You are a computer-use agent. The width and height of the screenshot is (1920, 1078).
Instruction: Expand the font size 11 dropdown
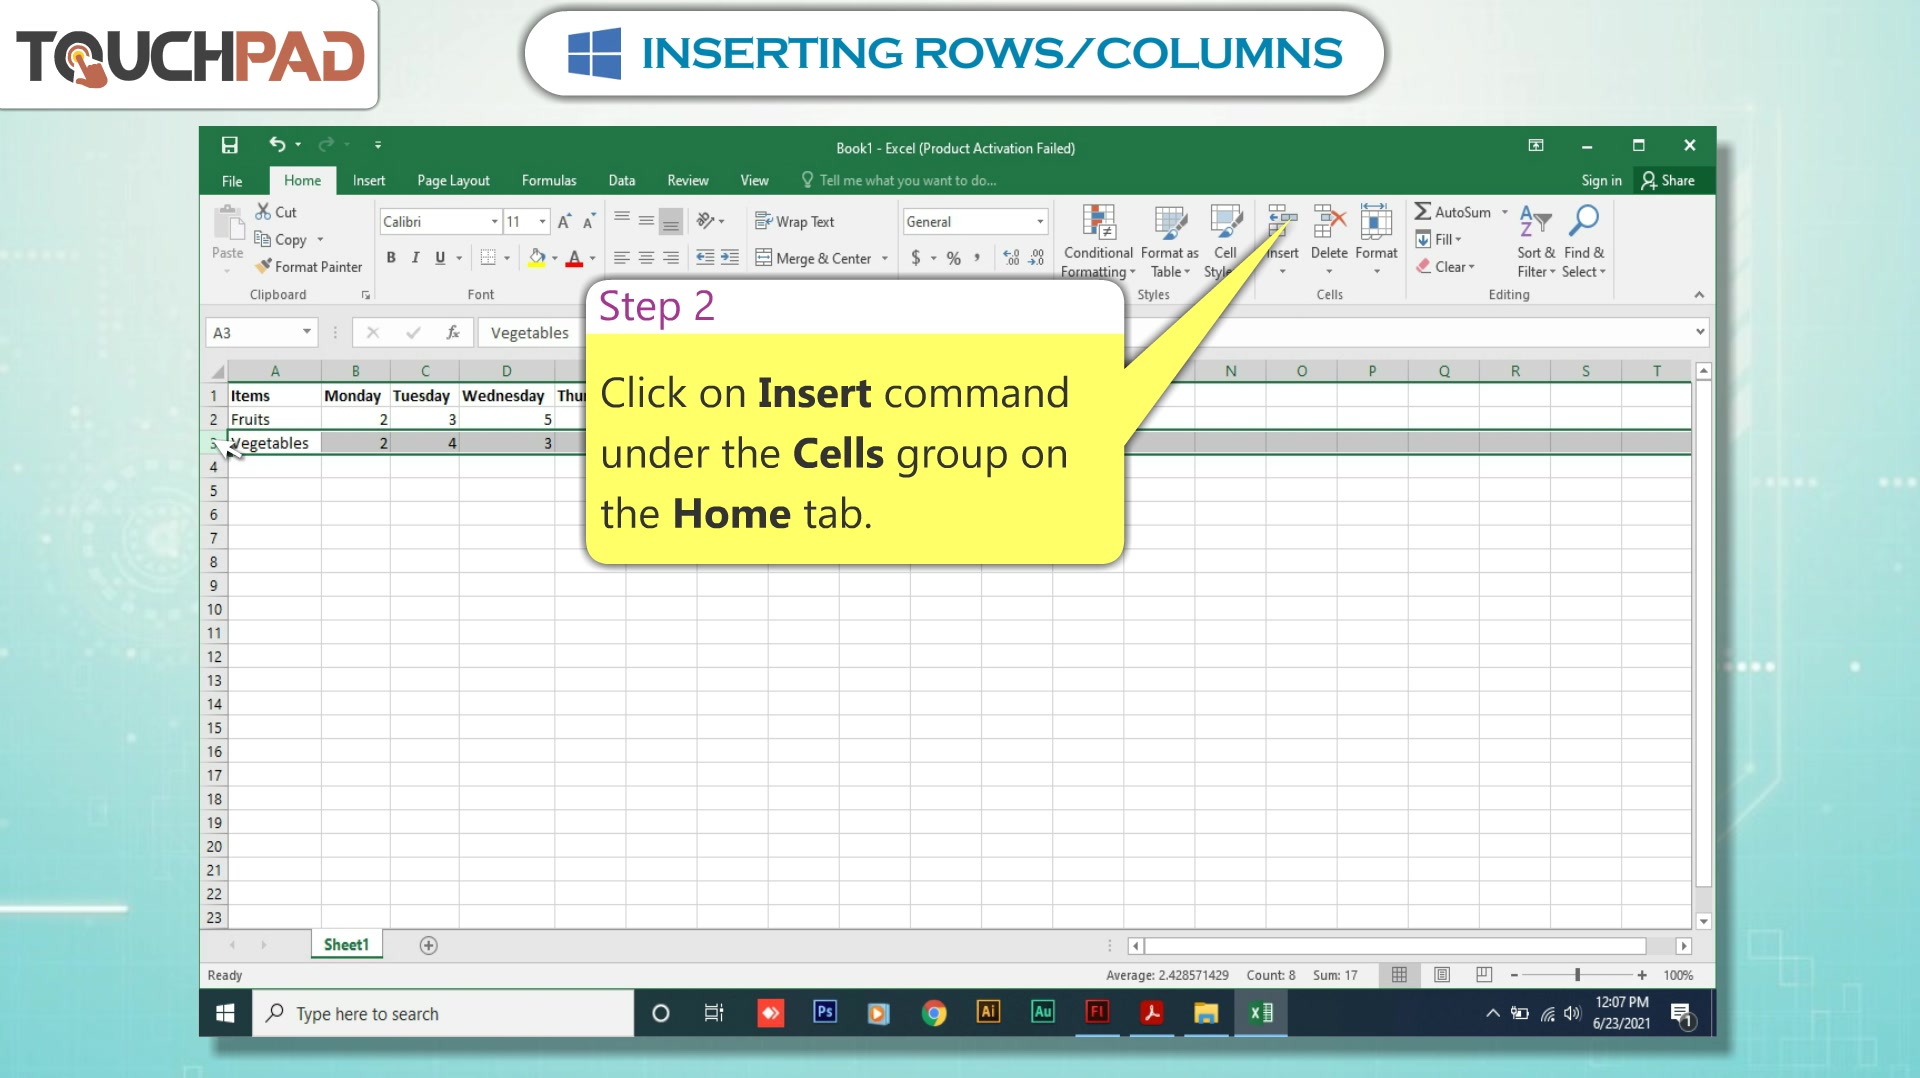coord(542,222)
